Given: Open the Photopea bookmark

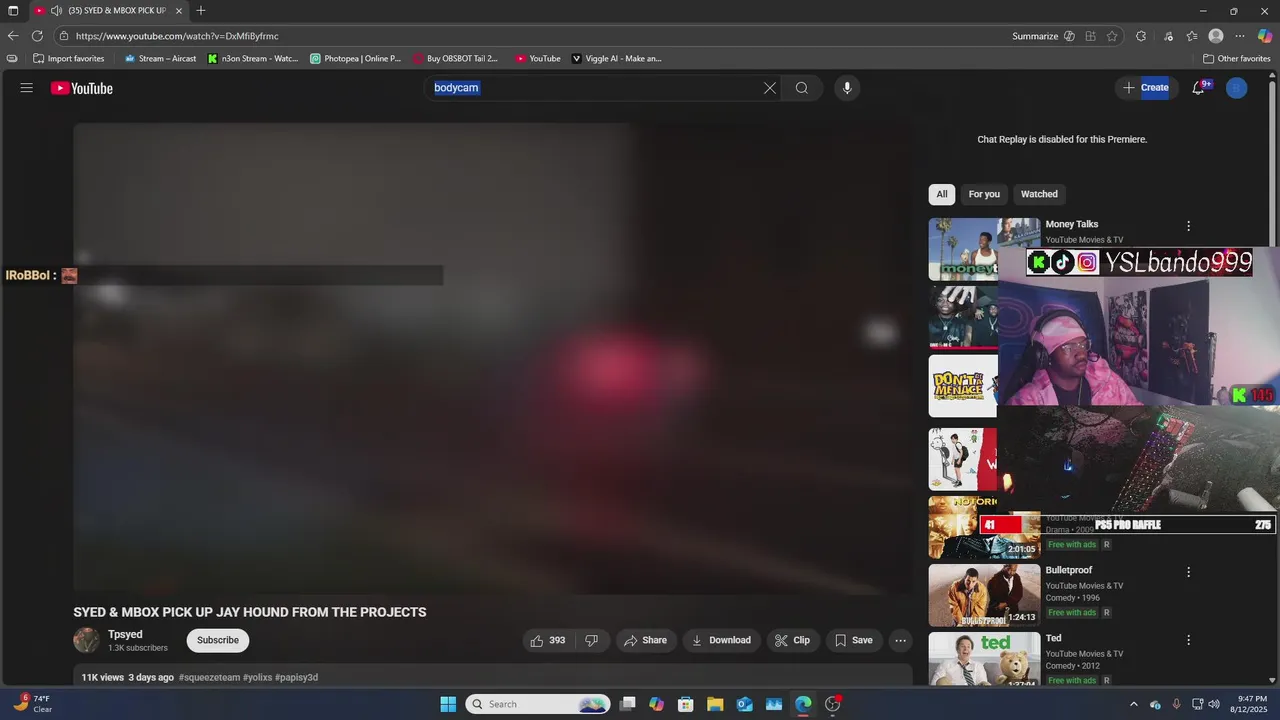Looking at the screenshot, I should [356, 58].
